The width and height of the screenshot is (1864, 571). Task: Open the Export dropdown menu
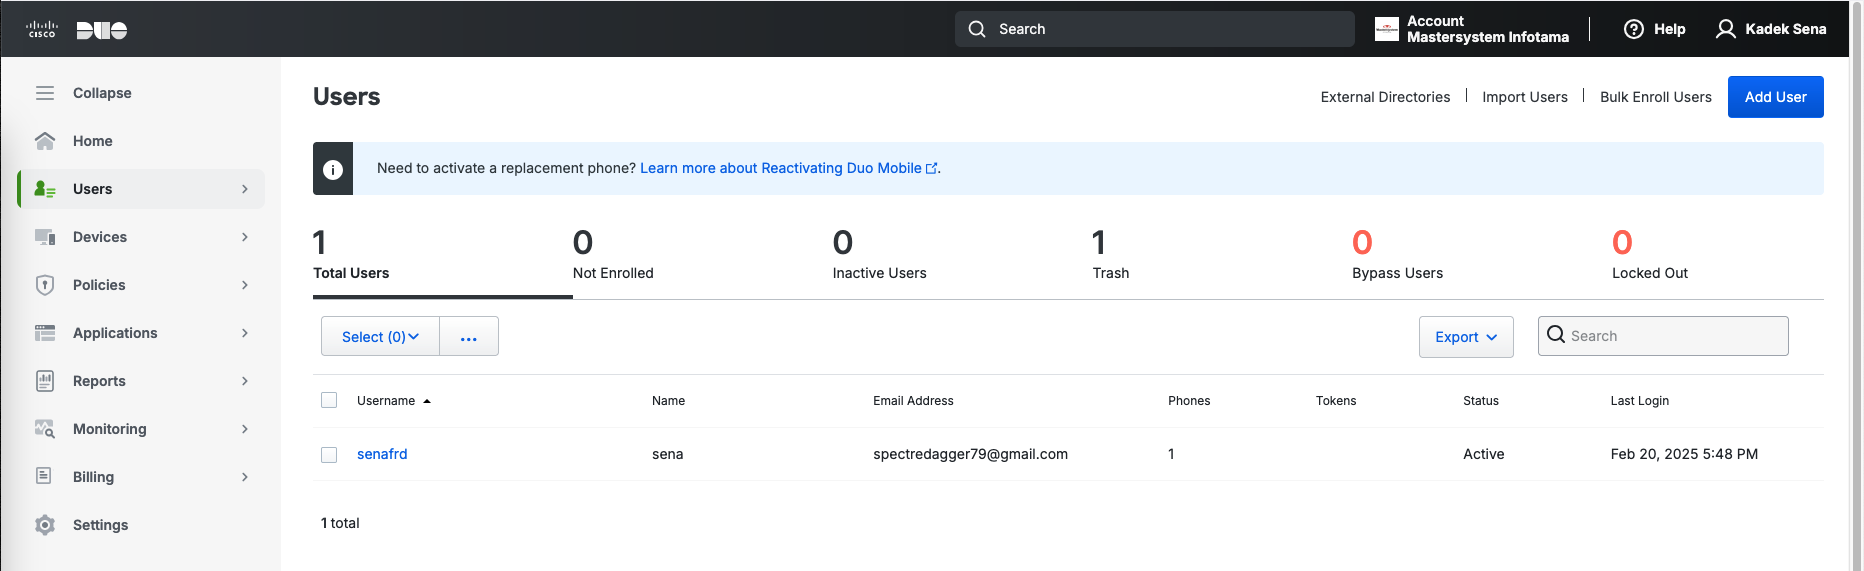point(1465,337)
